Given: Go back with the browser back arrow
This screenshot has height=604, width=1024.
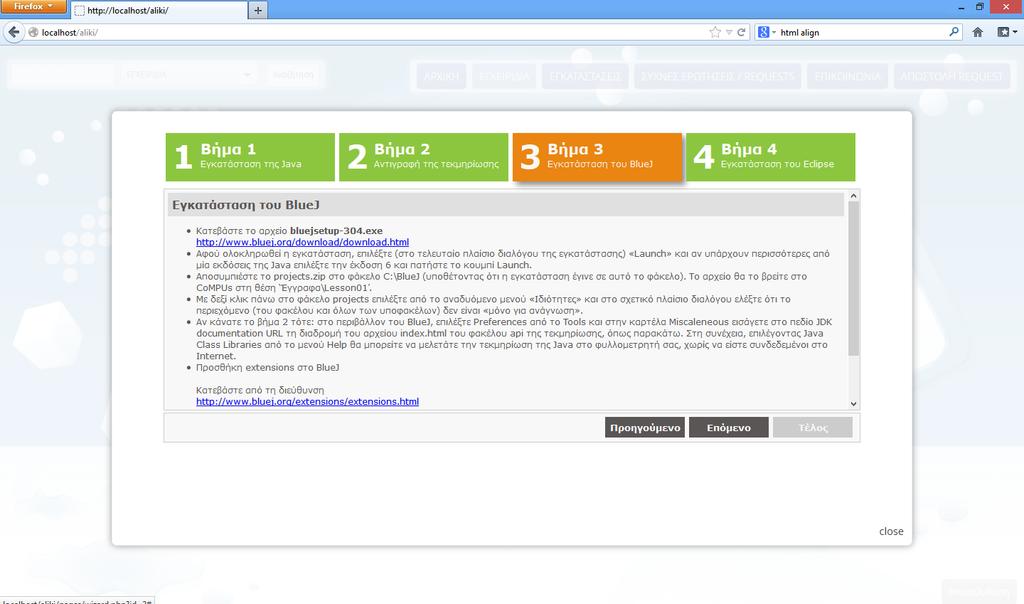Looking at the screenshot, I should pos(14,32).
